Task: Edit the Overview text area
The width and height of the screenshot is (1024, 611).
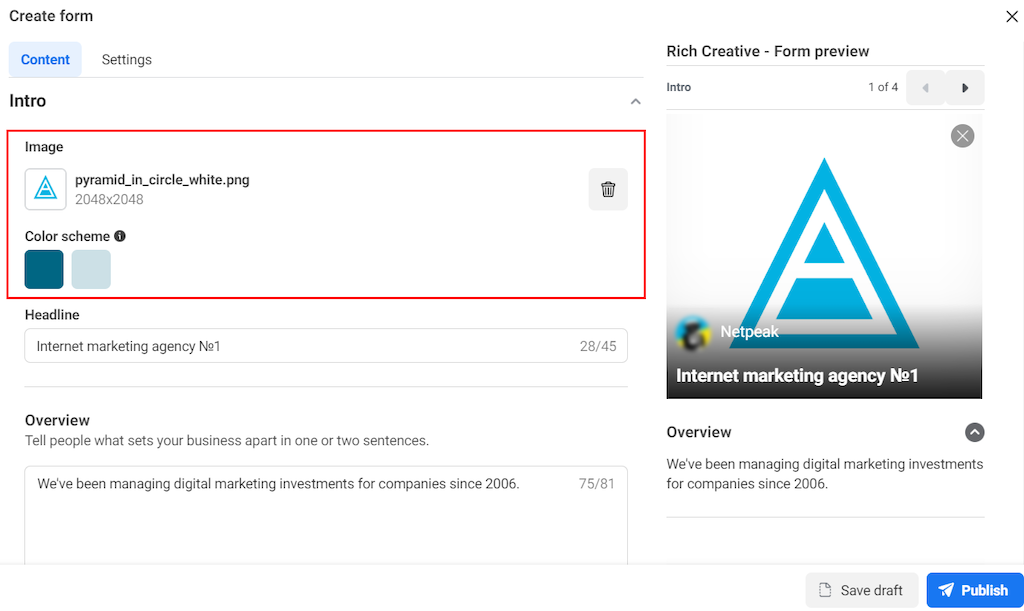Action: coord(326,516)
